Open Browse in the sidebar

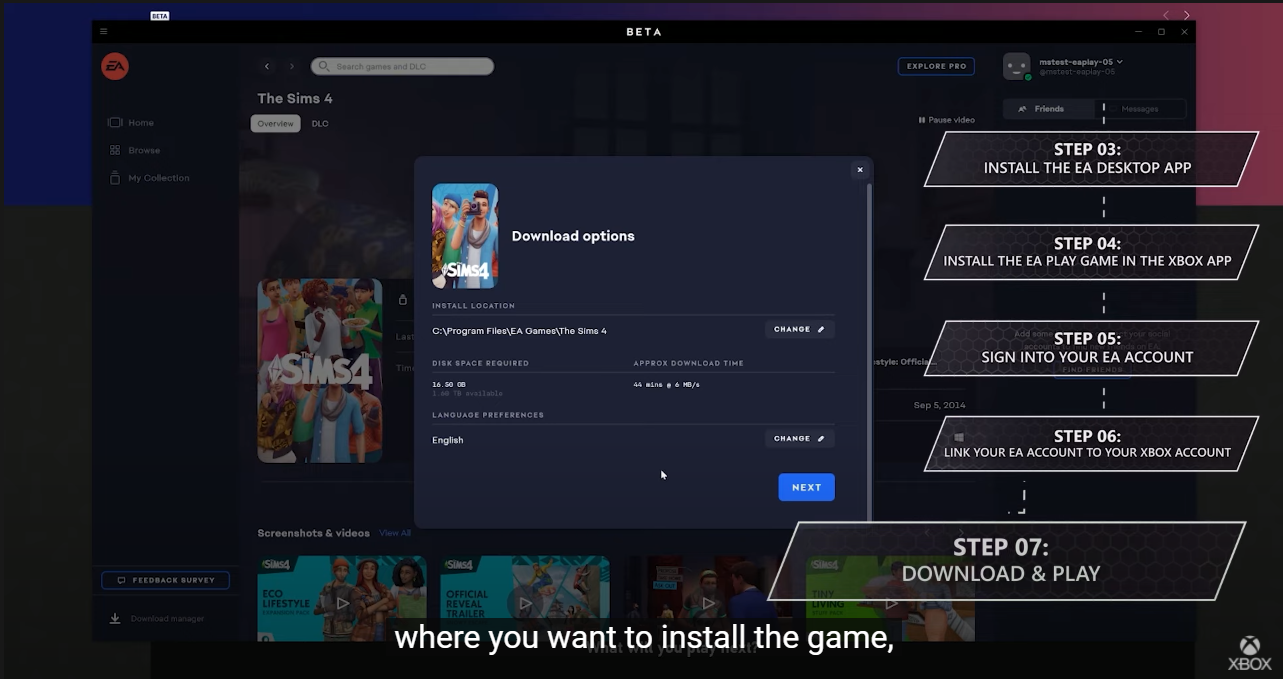pos(134,150)
